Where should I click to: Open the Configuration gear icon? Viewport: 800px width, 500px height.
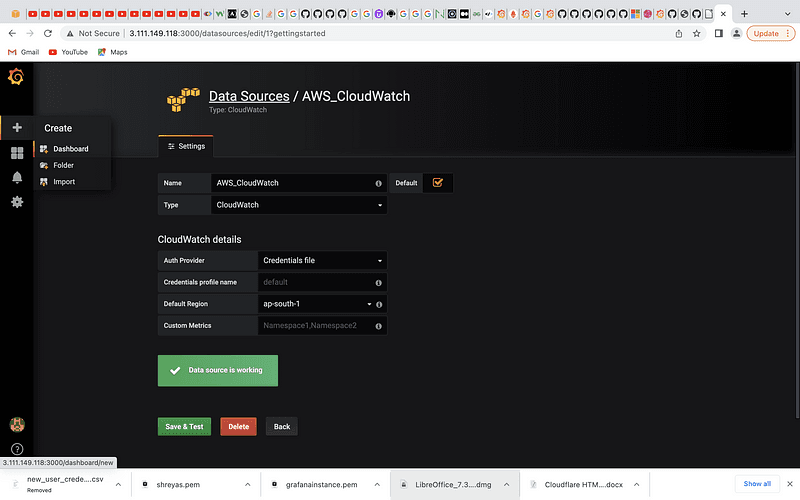tap(17, 202)
